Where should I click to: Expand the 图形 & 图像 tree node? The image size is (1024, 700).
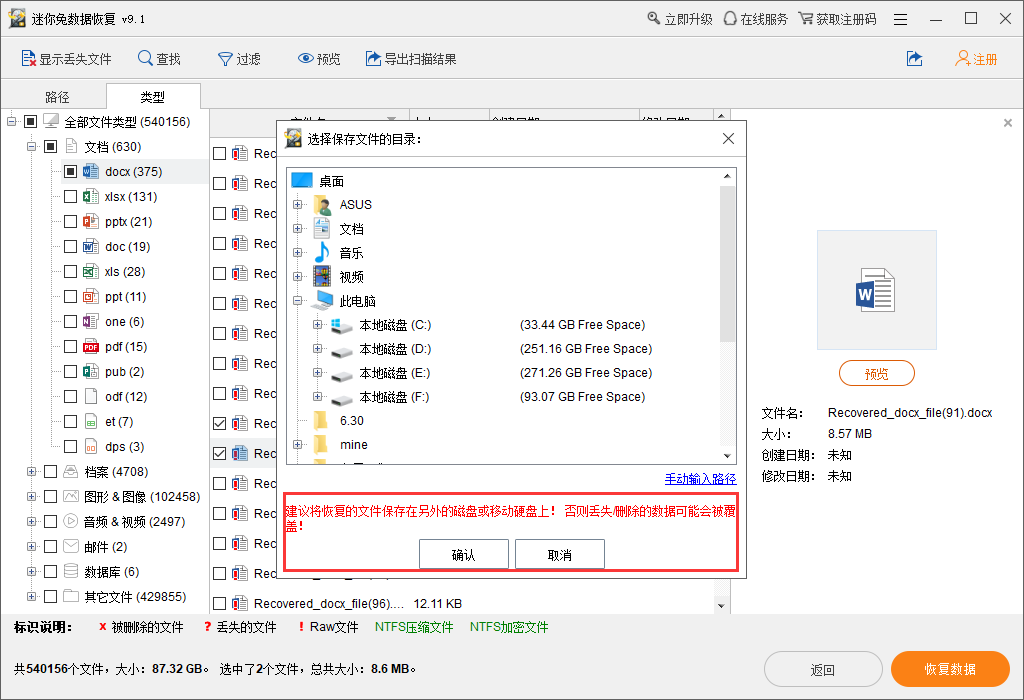click(x=31, y=496)
